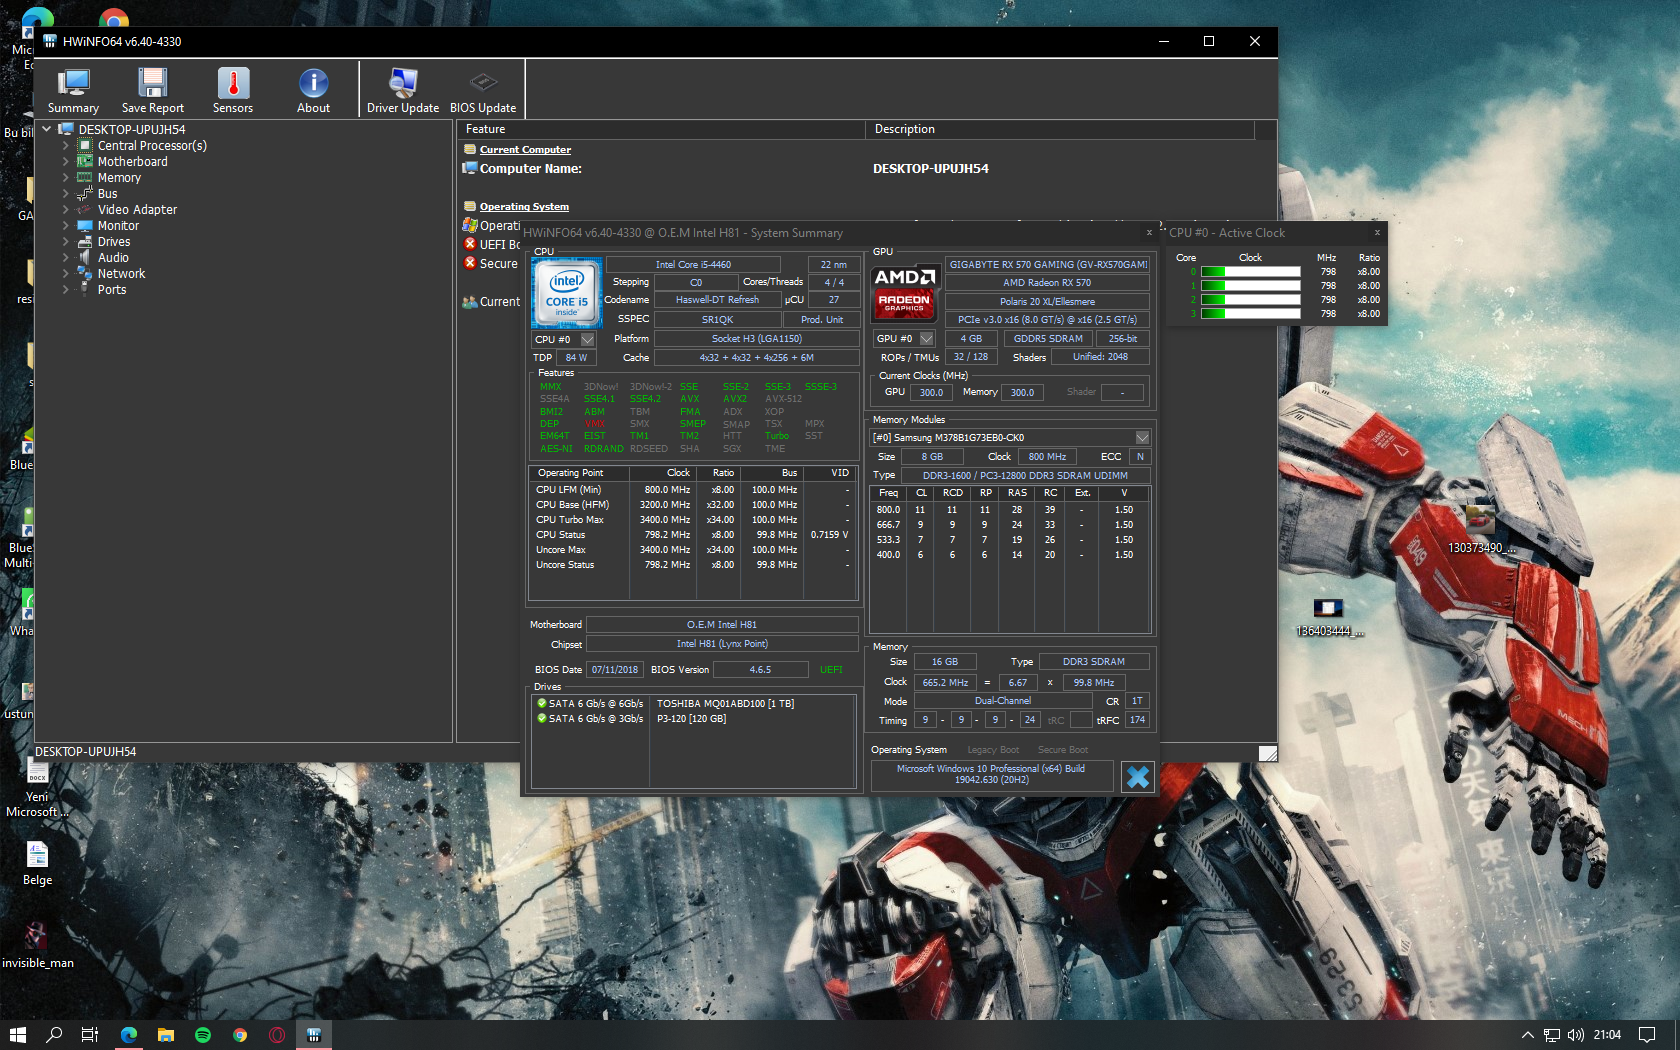Image resolution: width=1680 pixels, height=1050 pixels.
Task: Open the GPU #0 selector dropdown
Action: (x=927, y=339)
